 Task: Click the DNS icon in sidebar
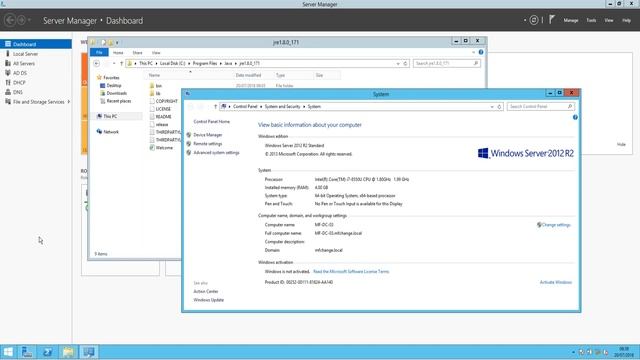(x=8, y=92)
